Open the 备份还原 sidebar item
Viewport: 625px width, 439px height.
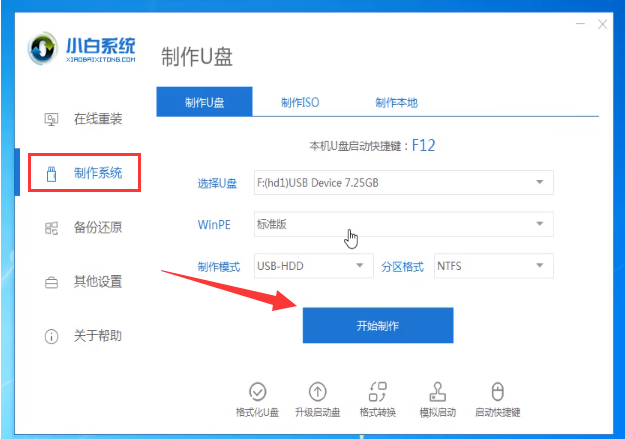coord(83,228)
